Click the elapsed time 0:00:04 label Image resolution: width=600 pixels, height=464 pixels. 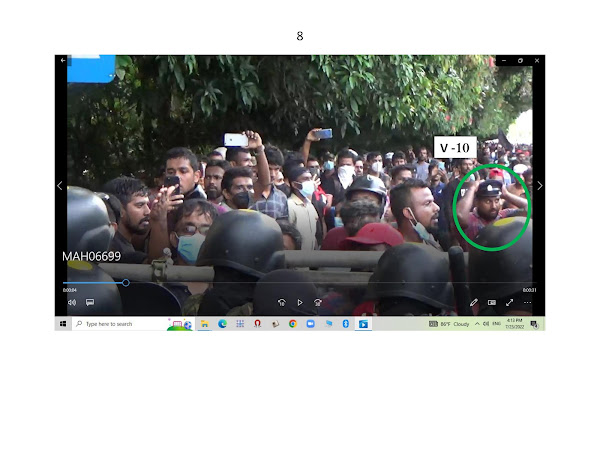click(x=70, y=290)
